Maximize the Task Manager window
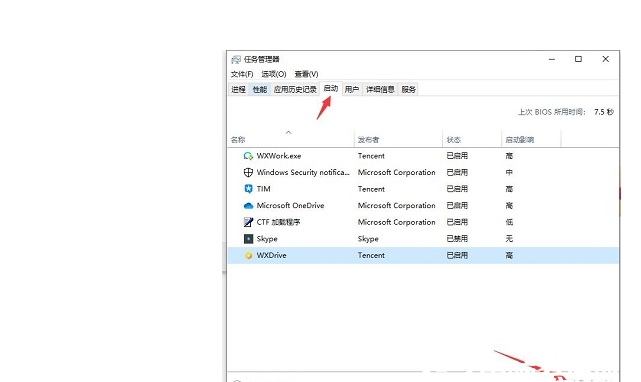Viewport: 641px width, 382px height. pos(578,59)
